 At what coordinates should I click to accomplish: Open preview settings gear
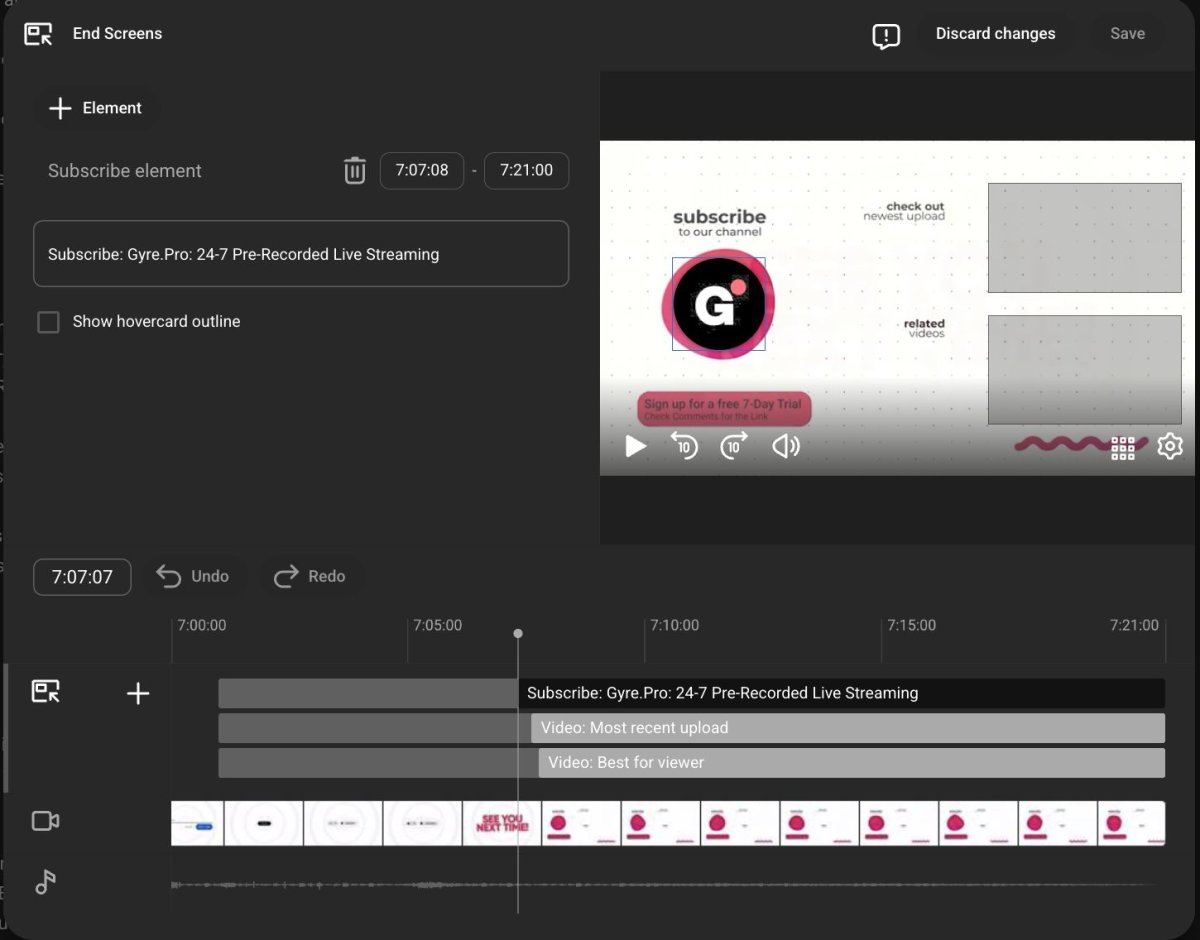click(1170, 446)
